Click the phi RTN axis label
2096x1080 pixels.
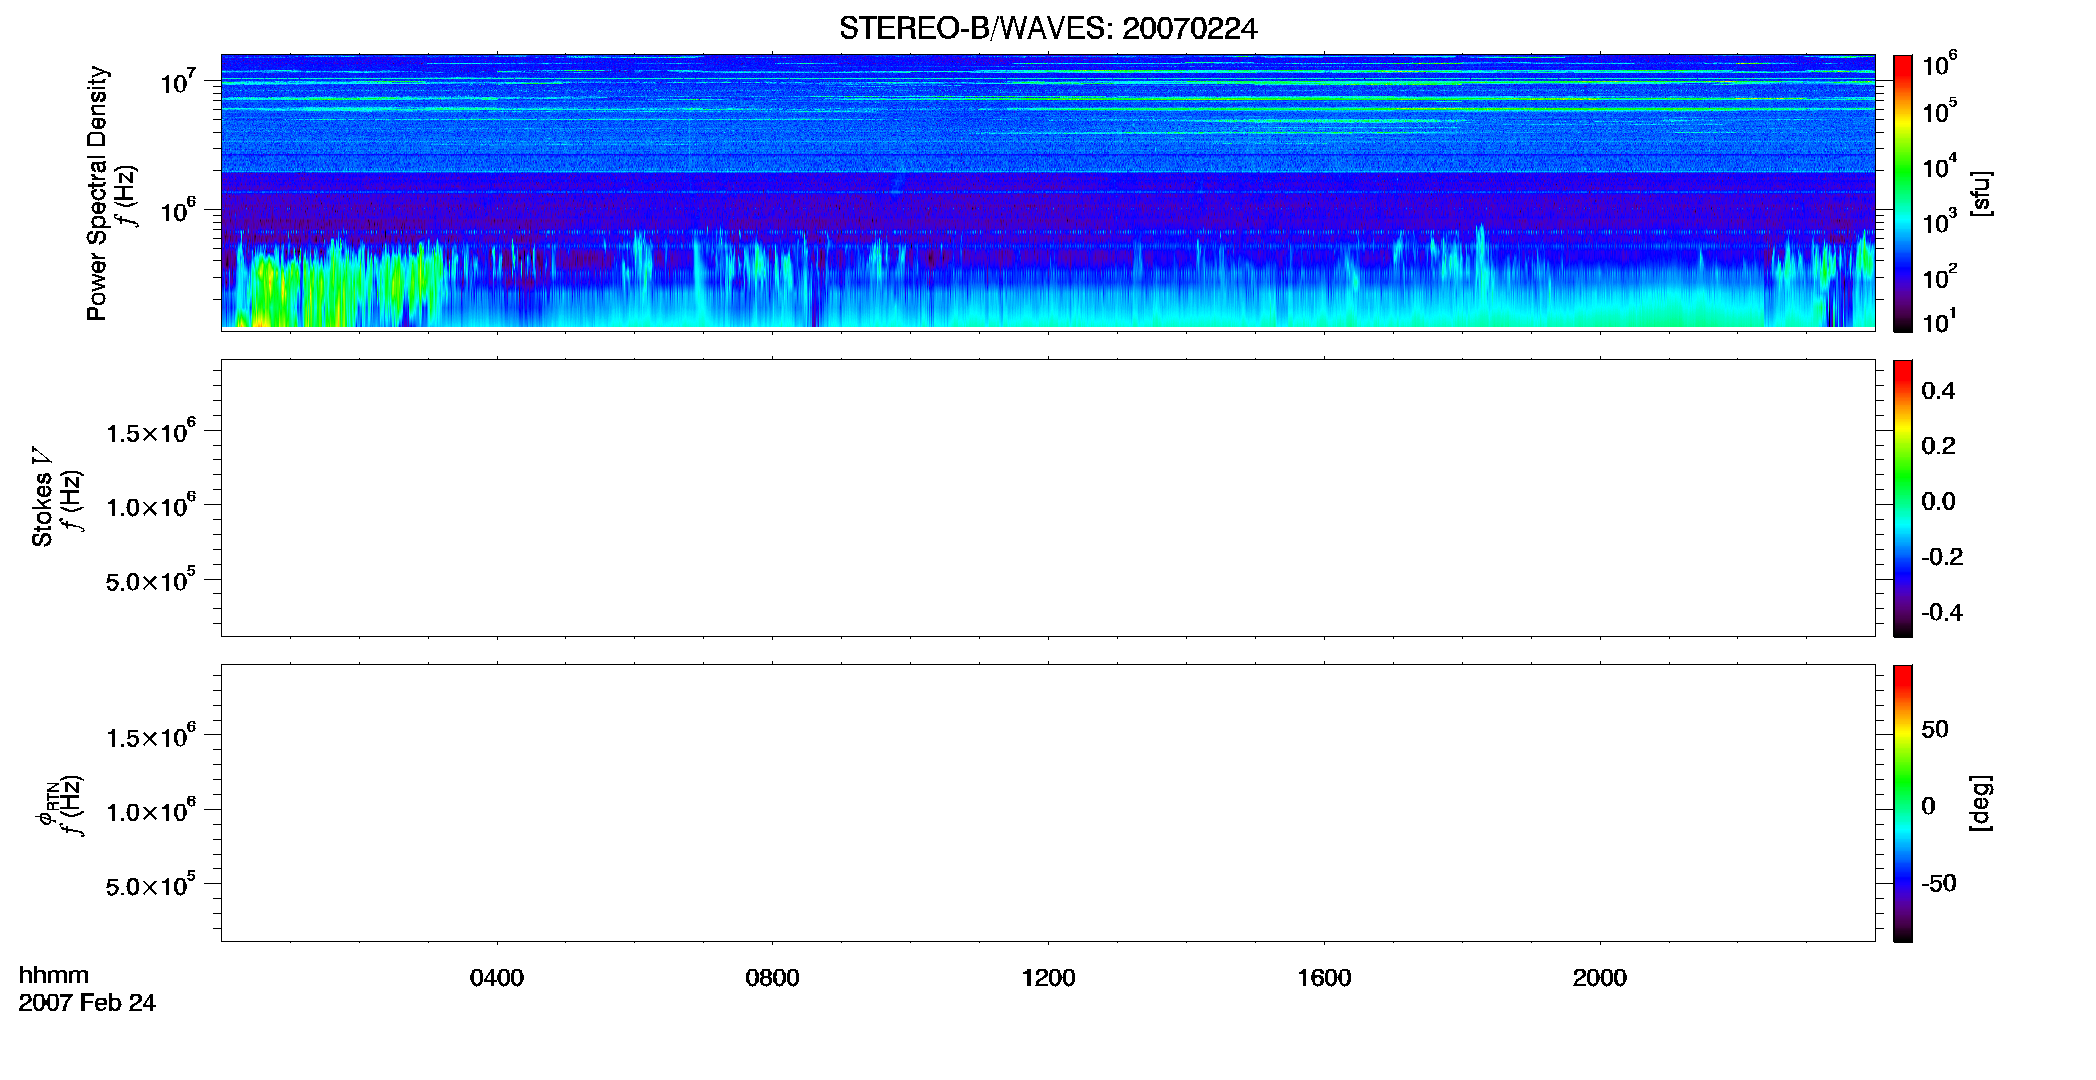[47, 804]
